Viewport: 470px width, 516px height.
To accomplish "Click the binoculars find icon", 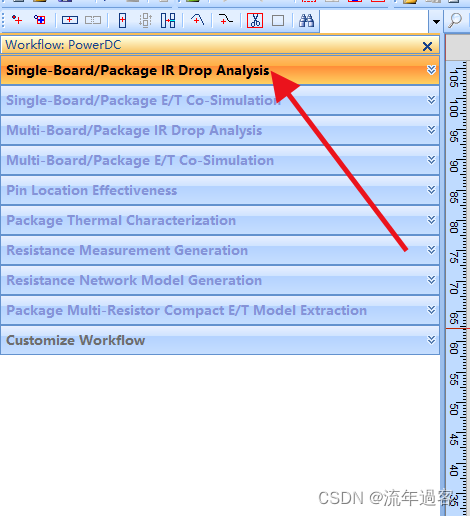I will tap(306, 21).
